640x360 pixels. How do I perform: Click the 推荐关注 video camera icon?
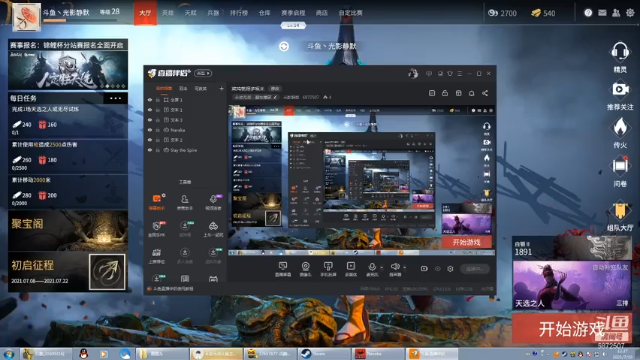(620, 89)
